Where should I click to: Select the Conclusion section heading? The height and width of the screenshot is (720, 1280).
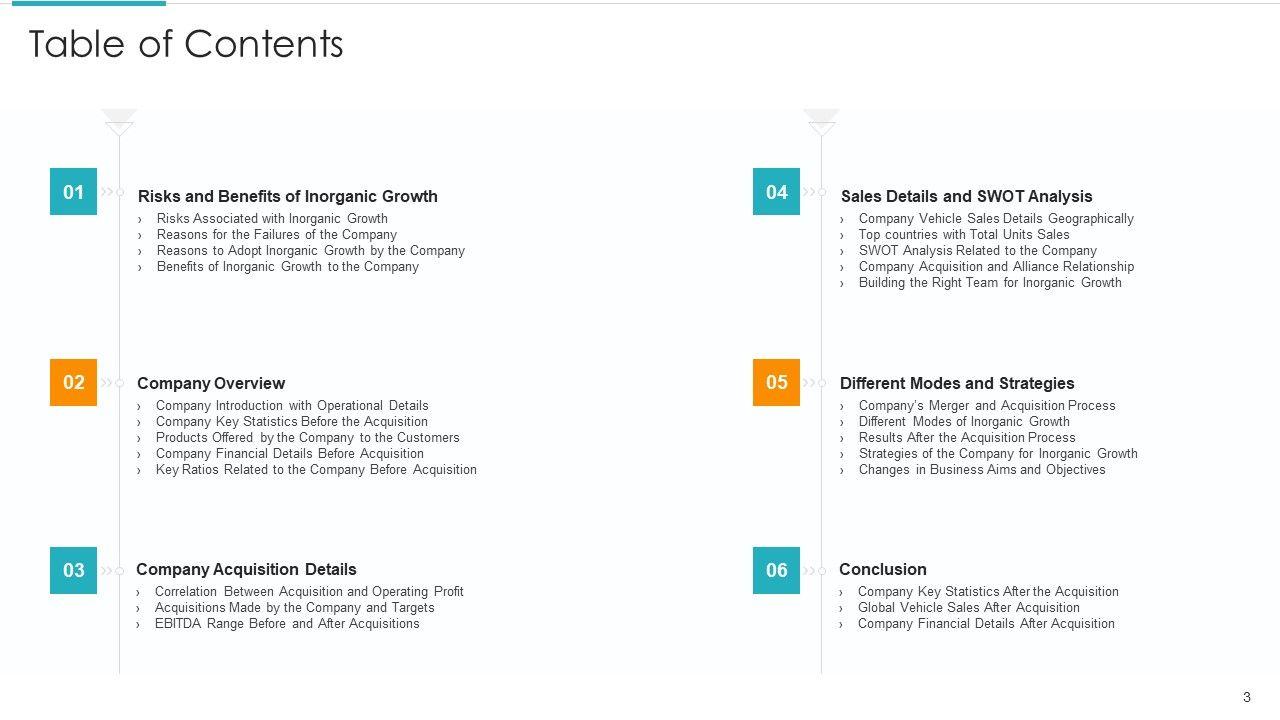883,569
